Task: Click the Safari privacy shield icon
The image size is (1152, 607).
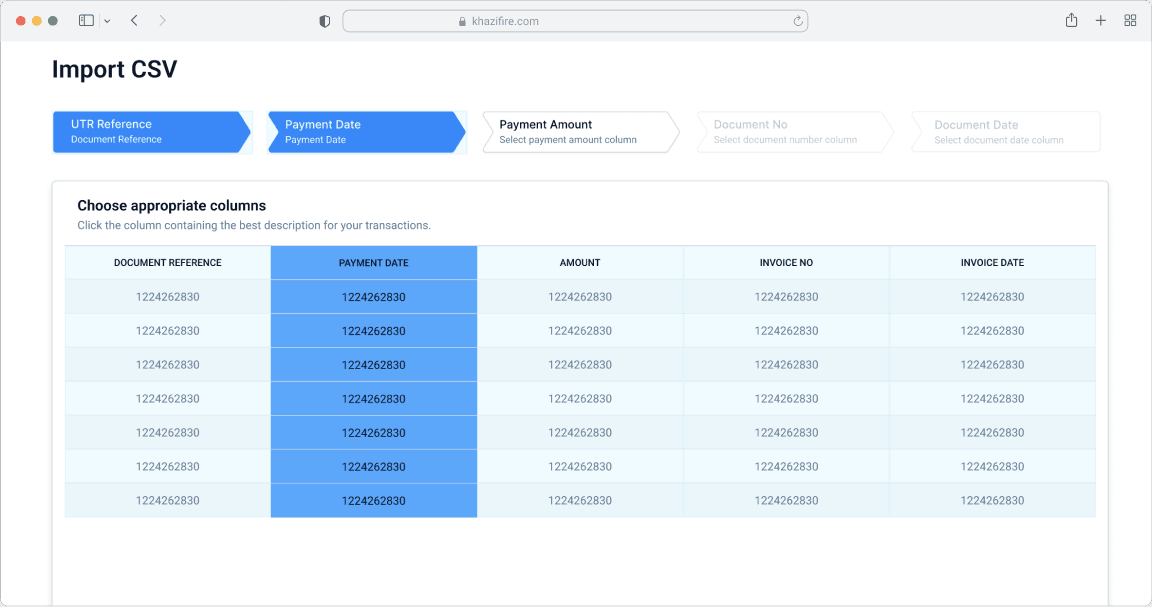Action: pos(324,20)
